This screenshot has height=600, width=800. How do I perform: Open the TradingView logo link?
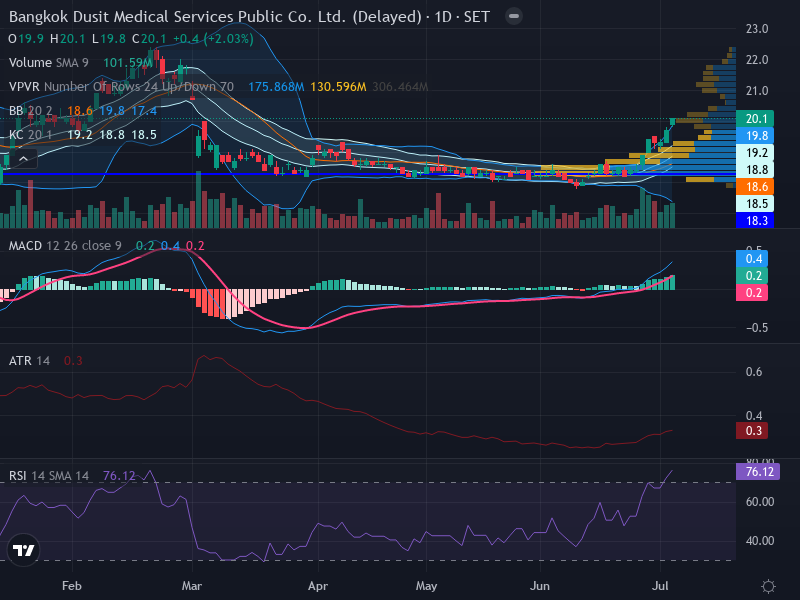pos(23,549)
